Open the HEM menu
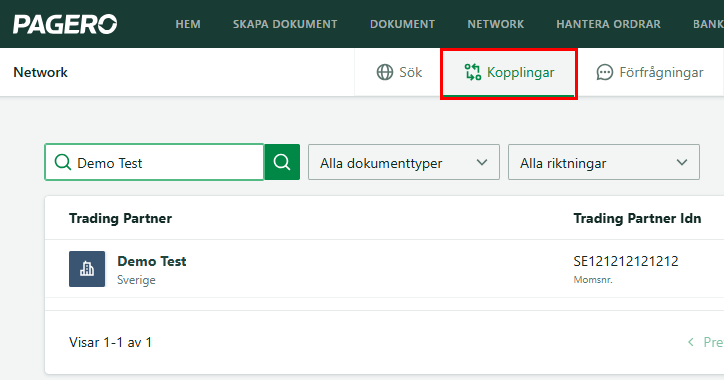This screenshot has height=380, width=724. (x=188, y=24)
